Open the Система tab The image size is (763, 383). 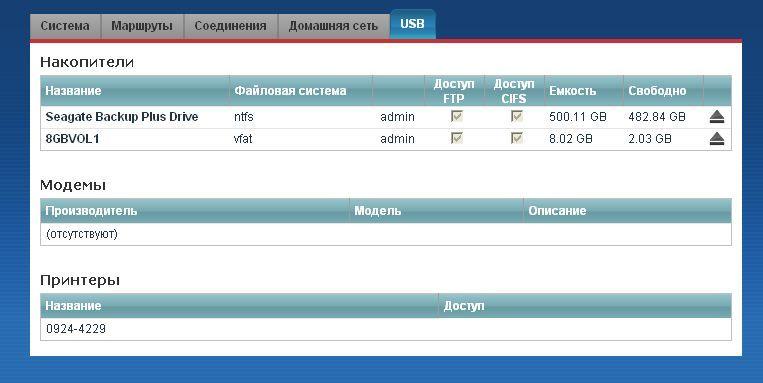(x=65, y=26)
